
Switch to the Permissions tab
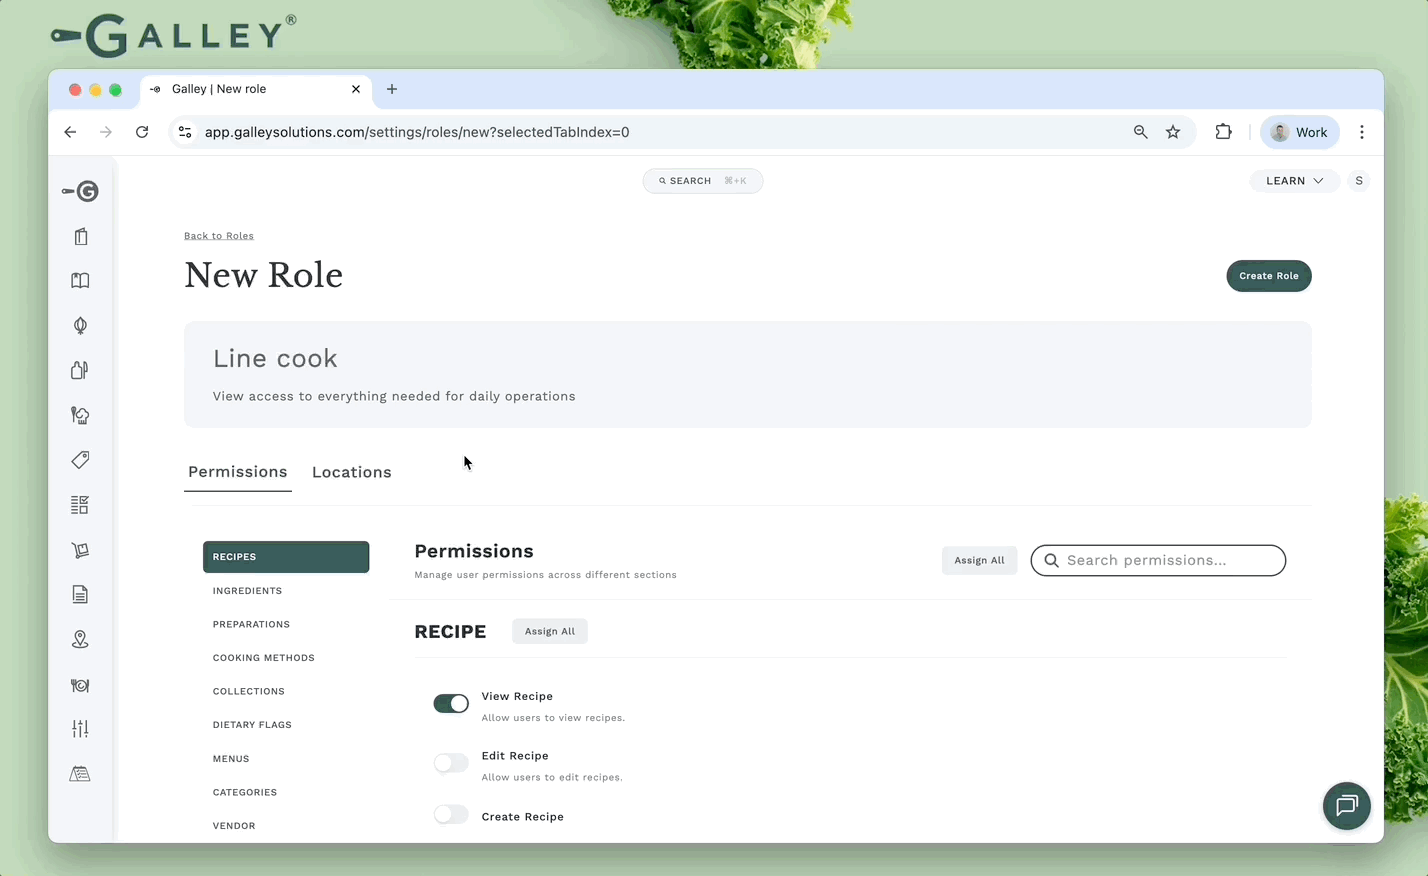(238, 472)
